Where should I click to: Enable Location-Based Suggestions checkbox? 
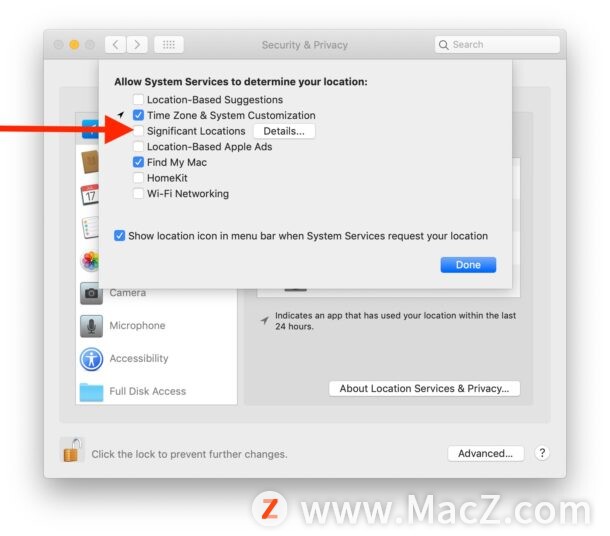click(138, 100)
